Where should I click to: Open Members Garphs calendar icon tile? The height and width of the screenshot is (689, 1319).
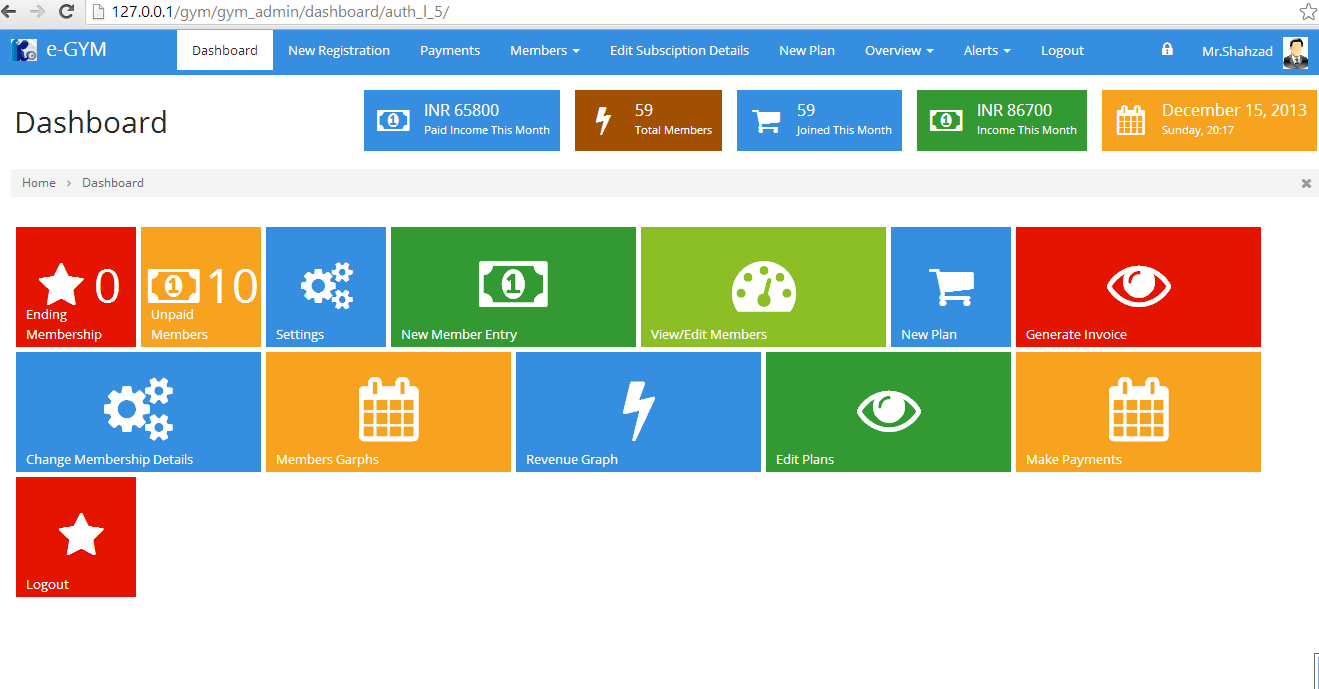pos(388,412)
